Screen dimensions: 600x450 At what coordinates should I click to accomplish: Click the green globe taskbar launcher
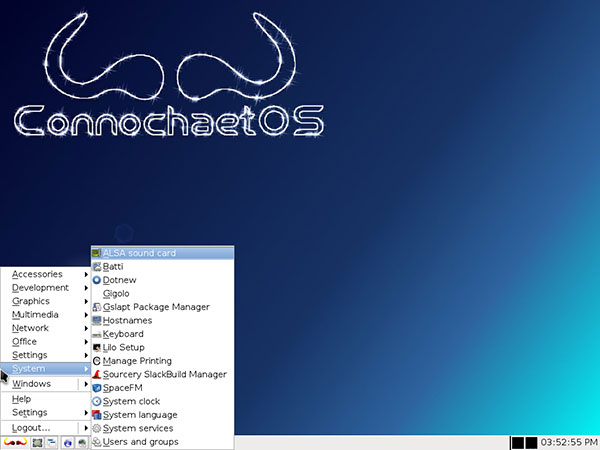[82, 443]
